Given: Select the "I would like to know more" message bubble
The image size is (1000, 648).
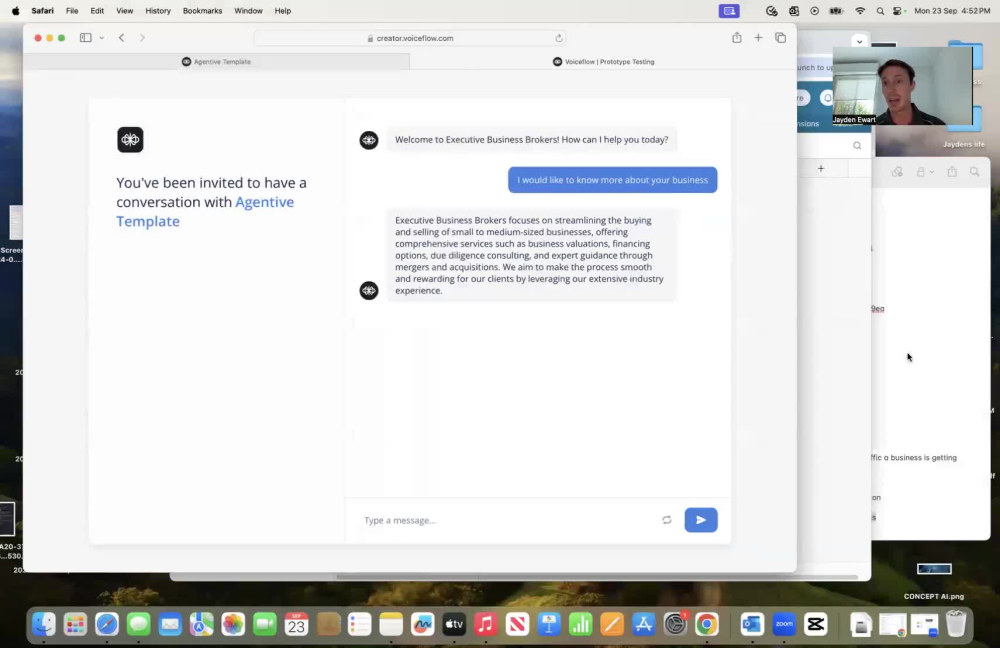Looking at the screenshot, I should pyautogui.click(x=612, y=180).
